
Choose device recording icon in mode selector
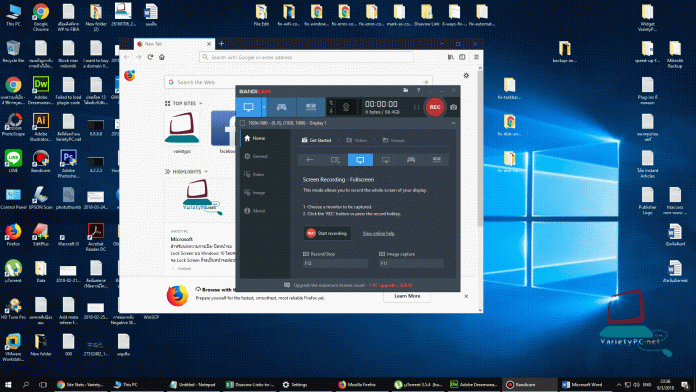point(437,160)
